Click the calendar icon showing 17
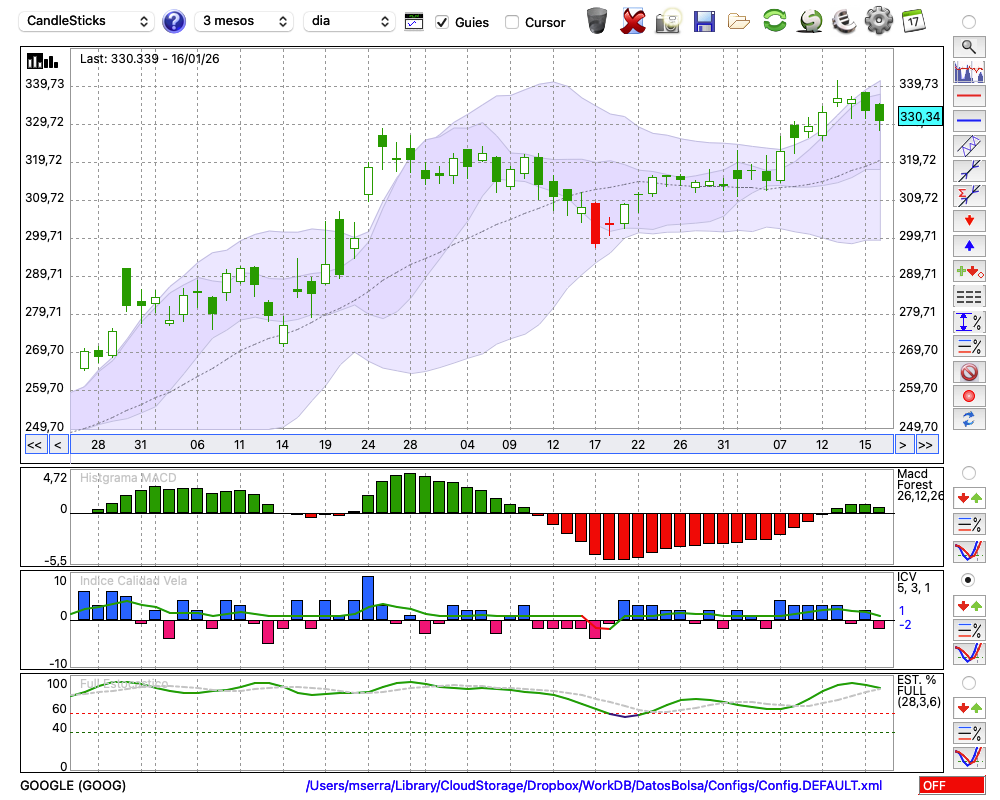Image resolution: width=1000 pixels, height=800 pixels. click(912, 20)
